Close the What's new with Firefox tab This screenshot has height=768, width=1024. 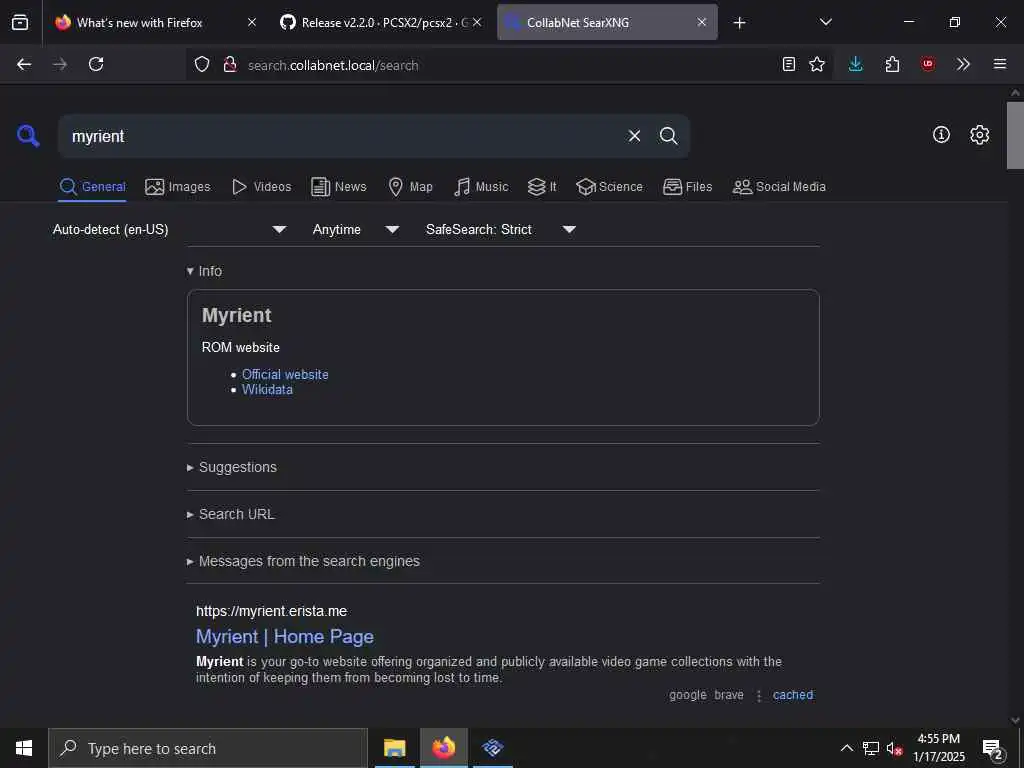251,22
